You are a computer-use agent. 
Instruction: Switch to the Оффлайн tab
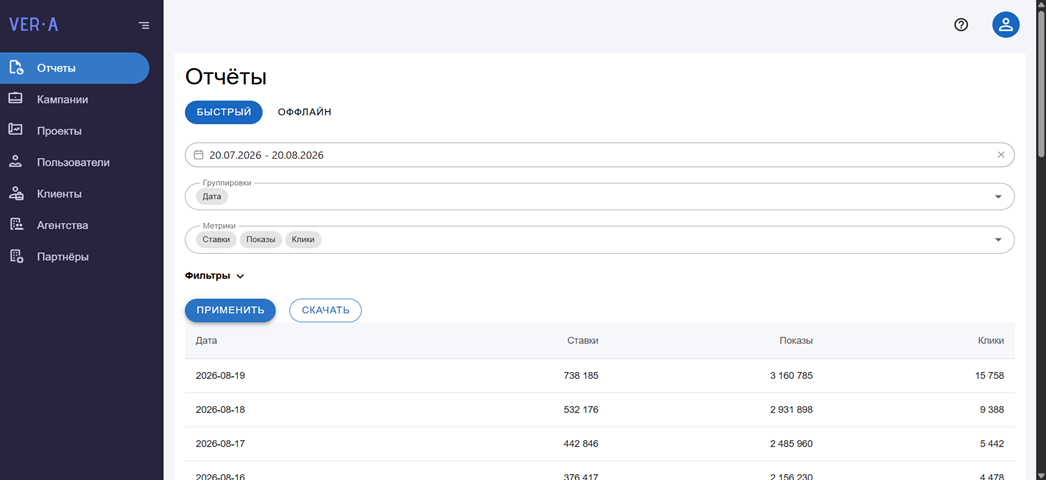[x=305, y=112]
